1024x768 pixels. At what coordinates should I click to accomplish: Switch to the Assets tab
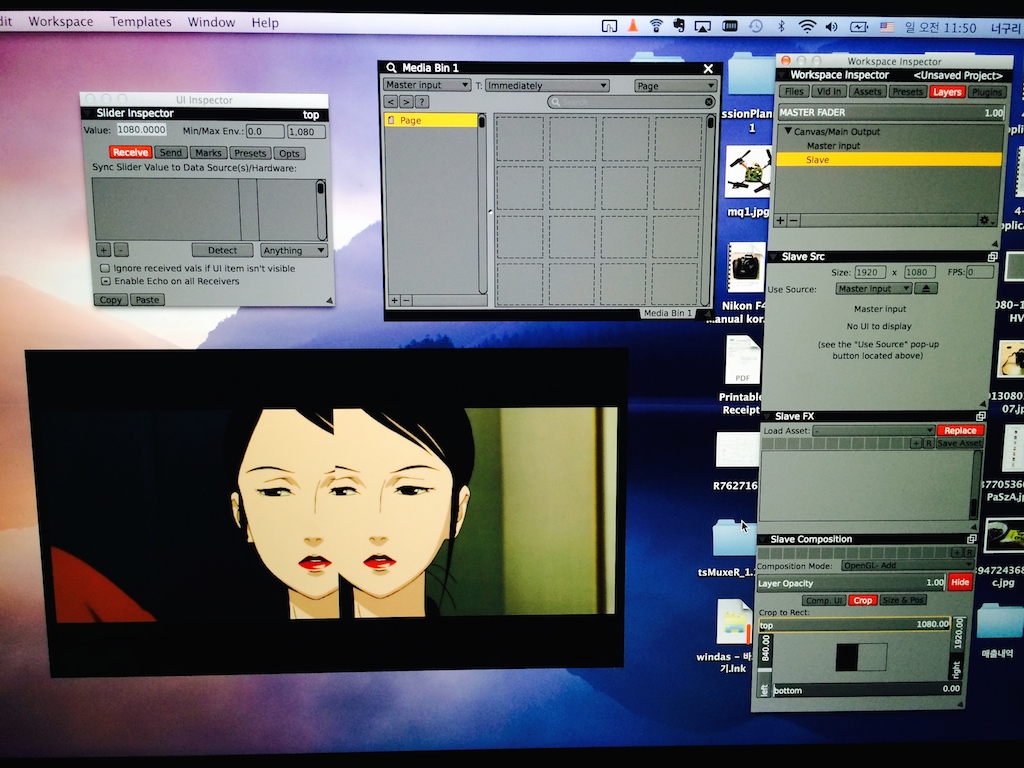[x=867, y=91]
